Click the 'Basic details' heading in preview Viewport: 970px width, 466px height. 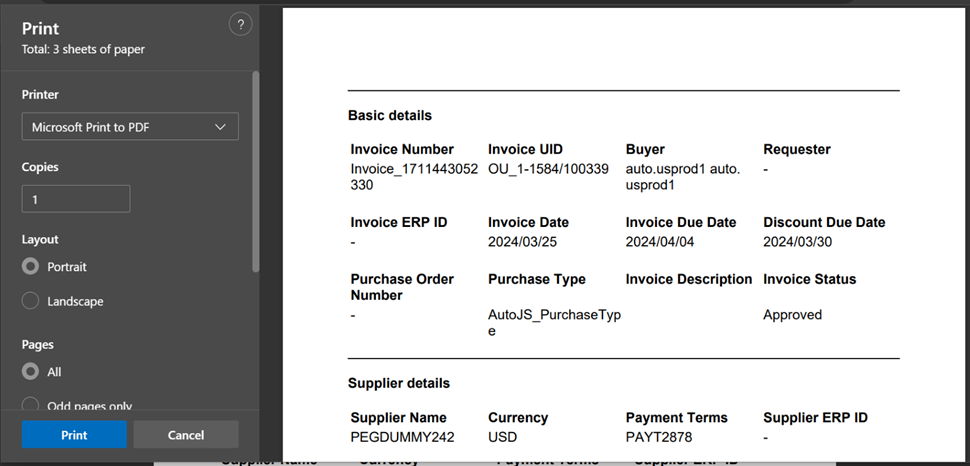390,115
